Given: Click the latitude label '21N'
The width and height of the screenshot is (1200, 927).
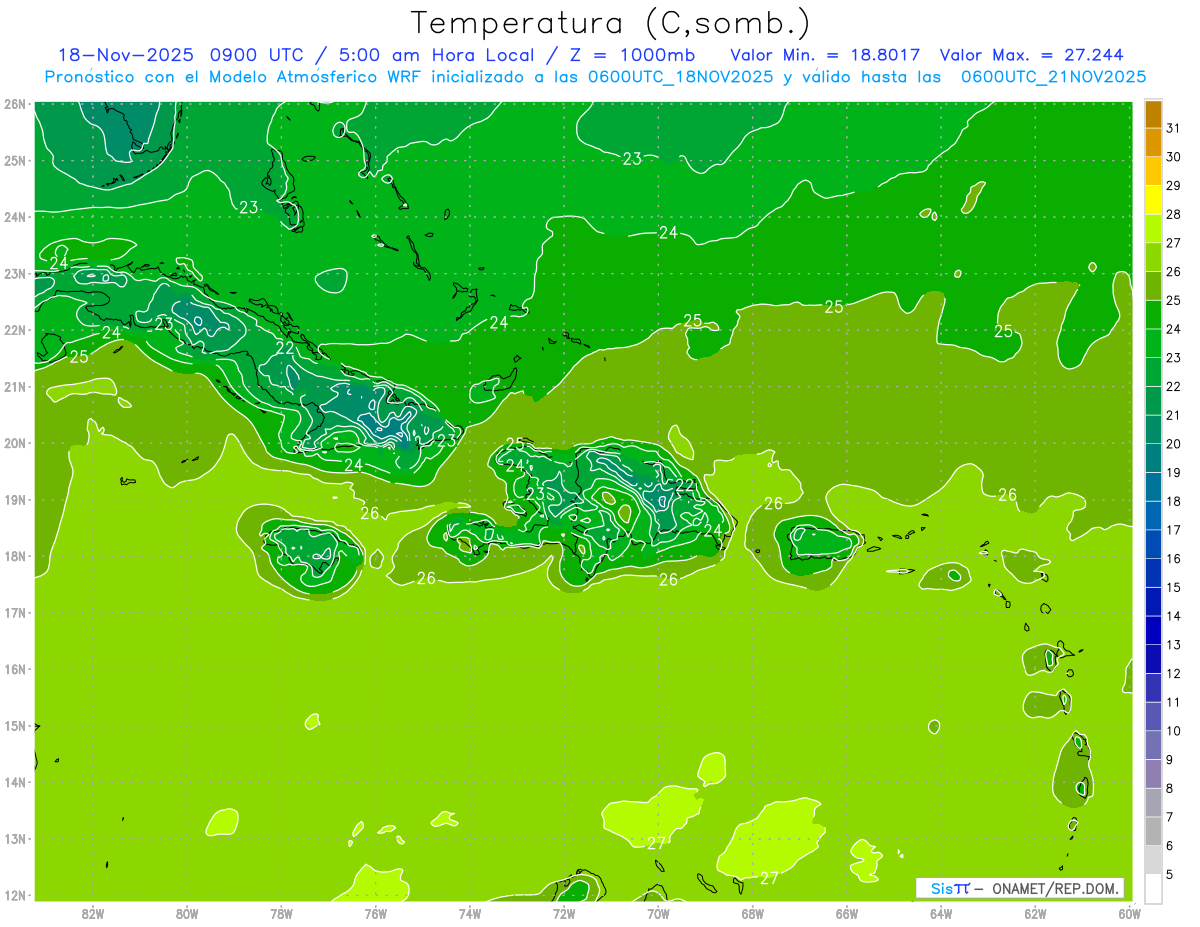Looking at the screenshot, I should [x=15, y=386].
